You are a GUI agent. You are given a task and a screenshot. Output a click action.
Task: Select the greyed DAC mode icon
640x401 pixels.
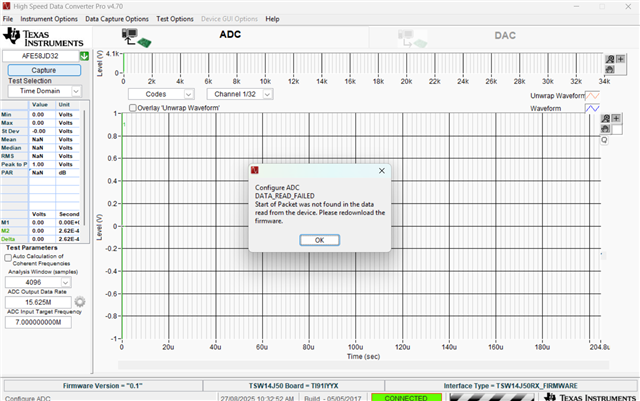[x=412, y=39]
